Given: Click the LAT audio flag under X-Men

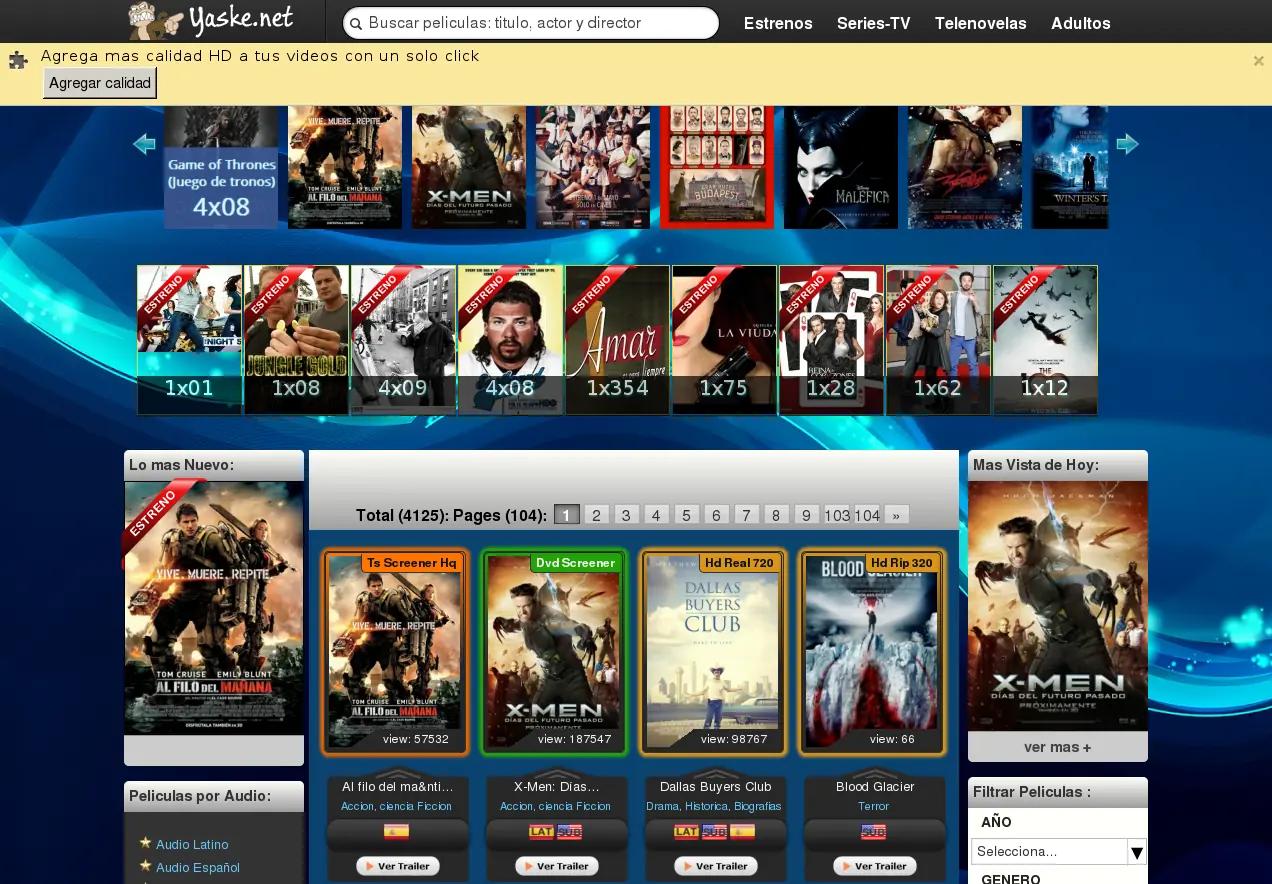Looking at the screenshot, I should [542, 832].
